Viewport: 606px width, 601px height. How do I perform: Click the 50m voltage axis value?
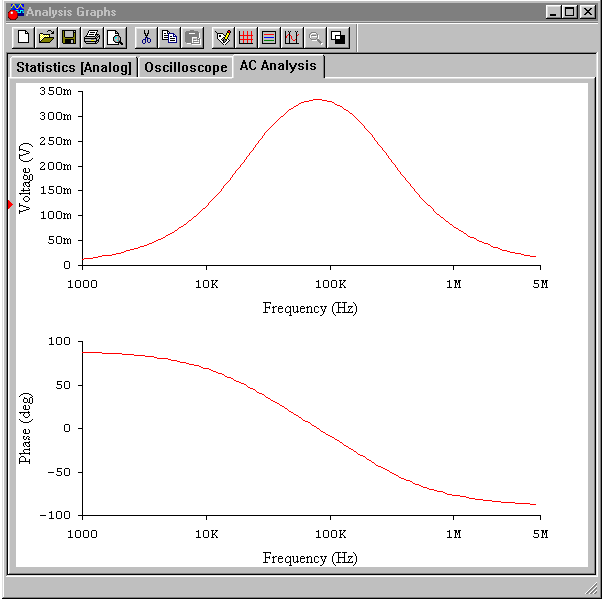60,240
